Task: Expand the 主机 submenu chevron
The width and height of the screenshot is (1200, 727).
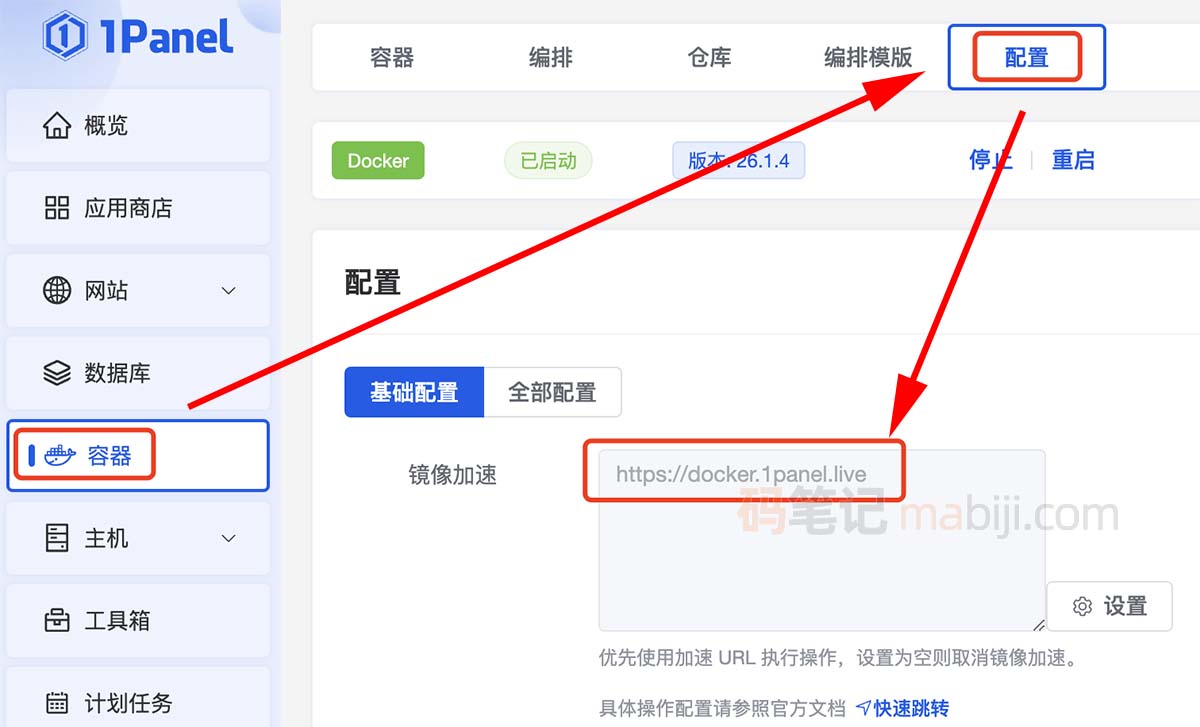Action: (228, 538)
